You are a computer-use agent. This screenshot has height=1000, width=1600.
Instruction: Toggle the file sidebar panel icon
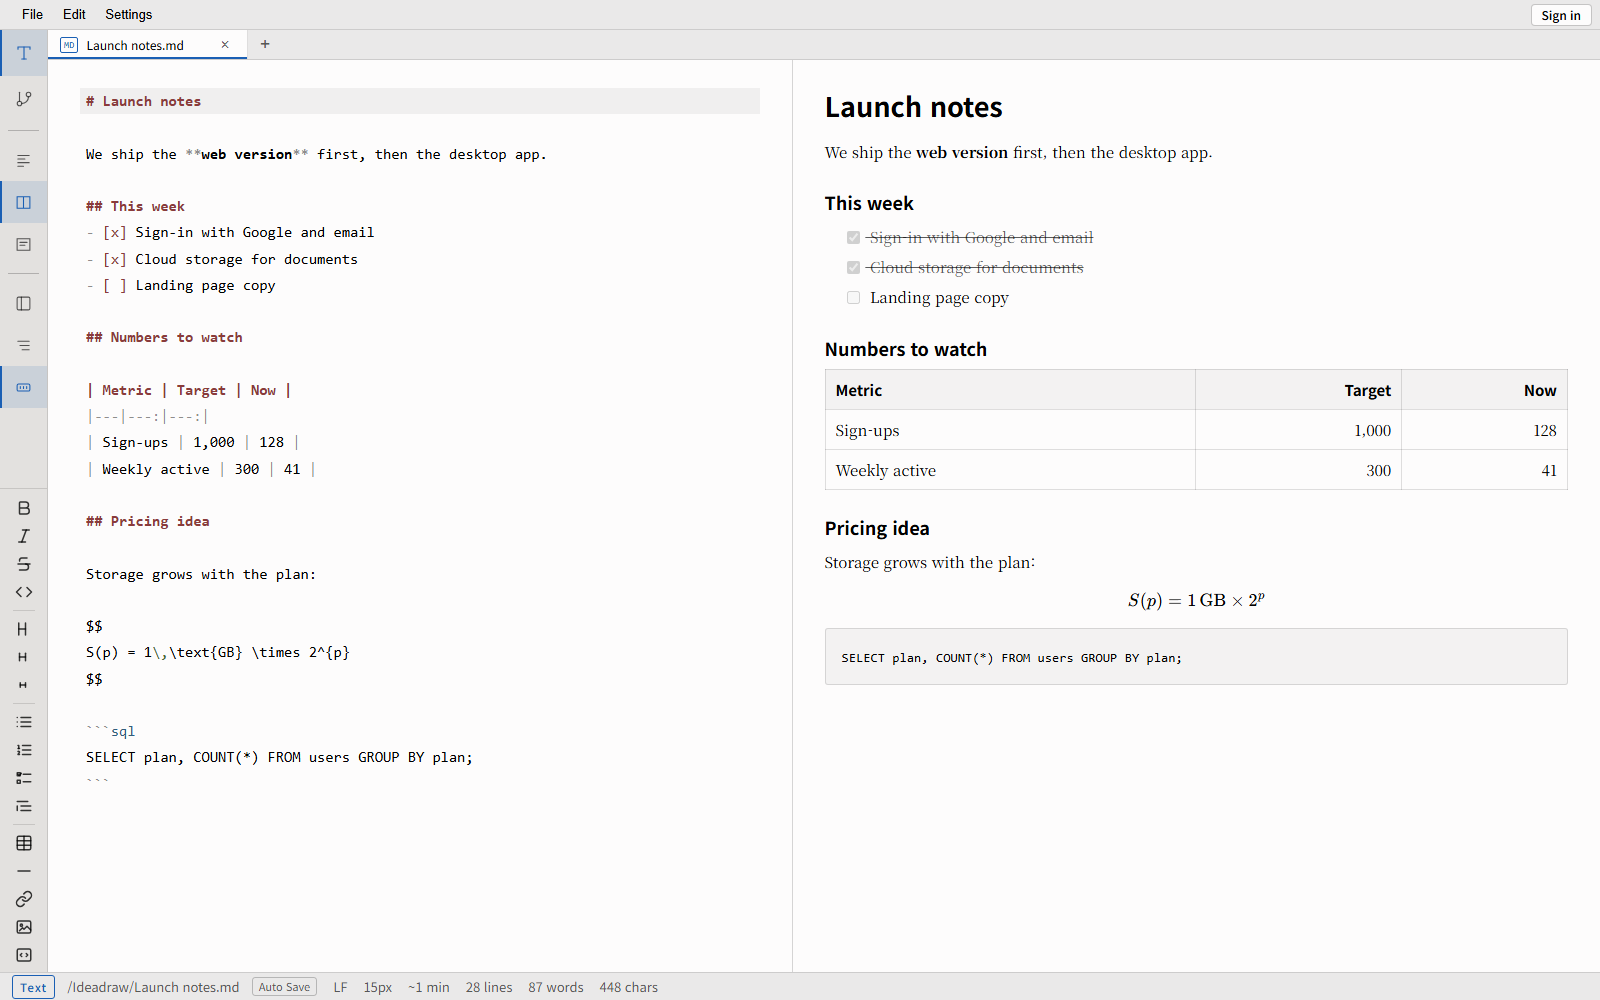[x=24, y=303]
